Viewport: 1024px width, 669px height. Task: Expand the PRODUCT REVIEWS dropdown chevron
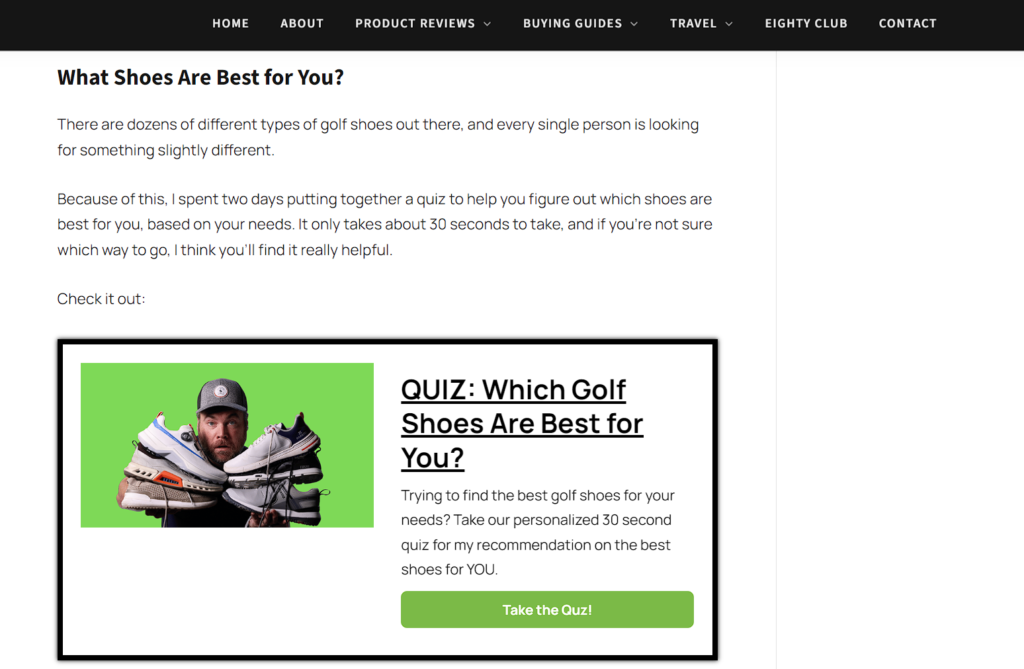[x=488, y=23]
